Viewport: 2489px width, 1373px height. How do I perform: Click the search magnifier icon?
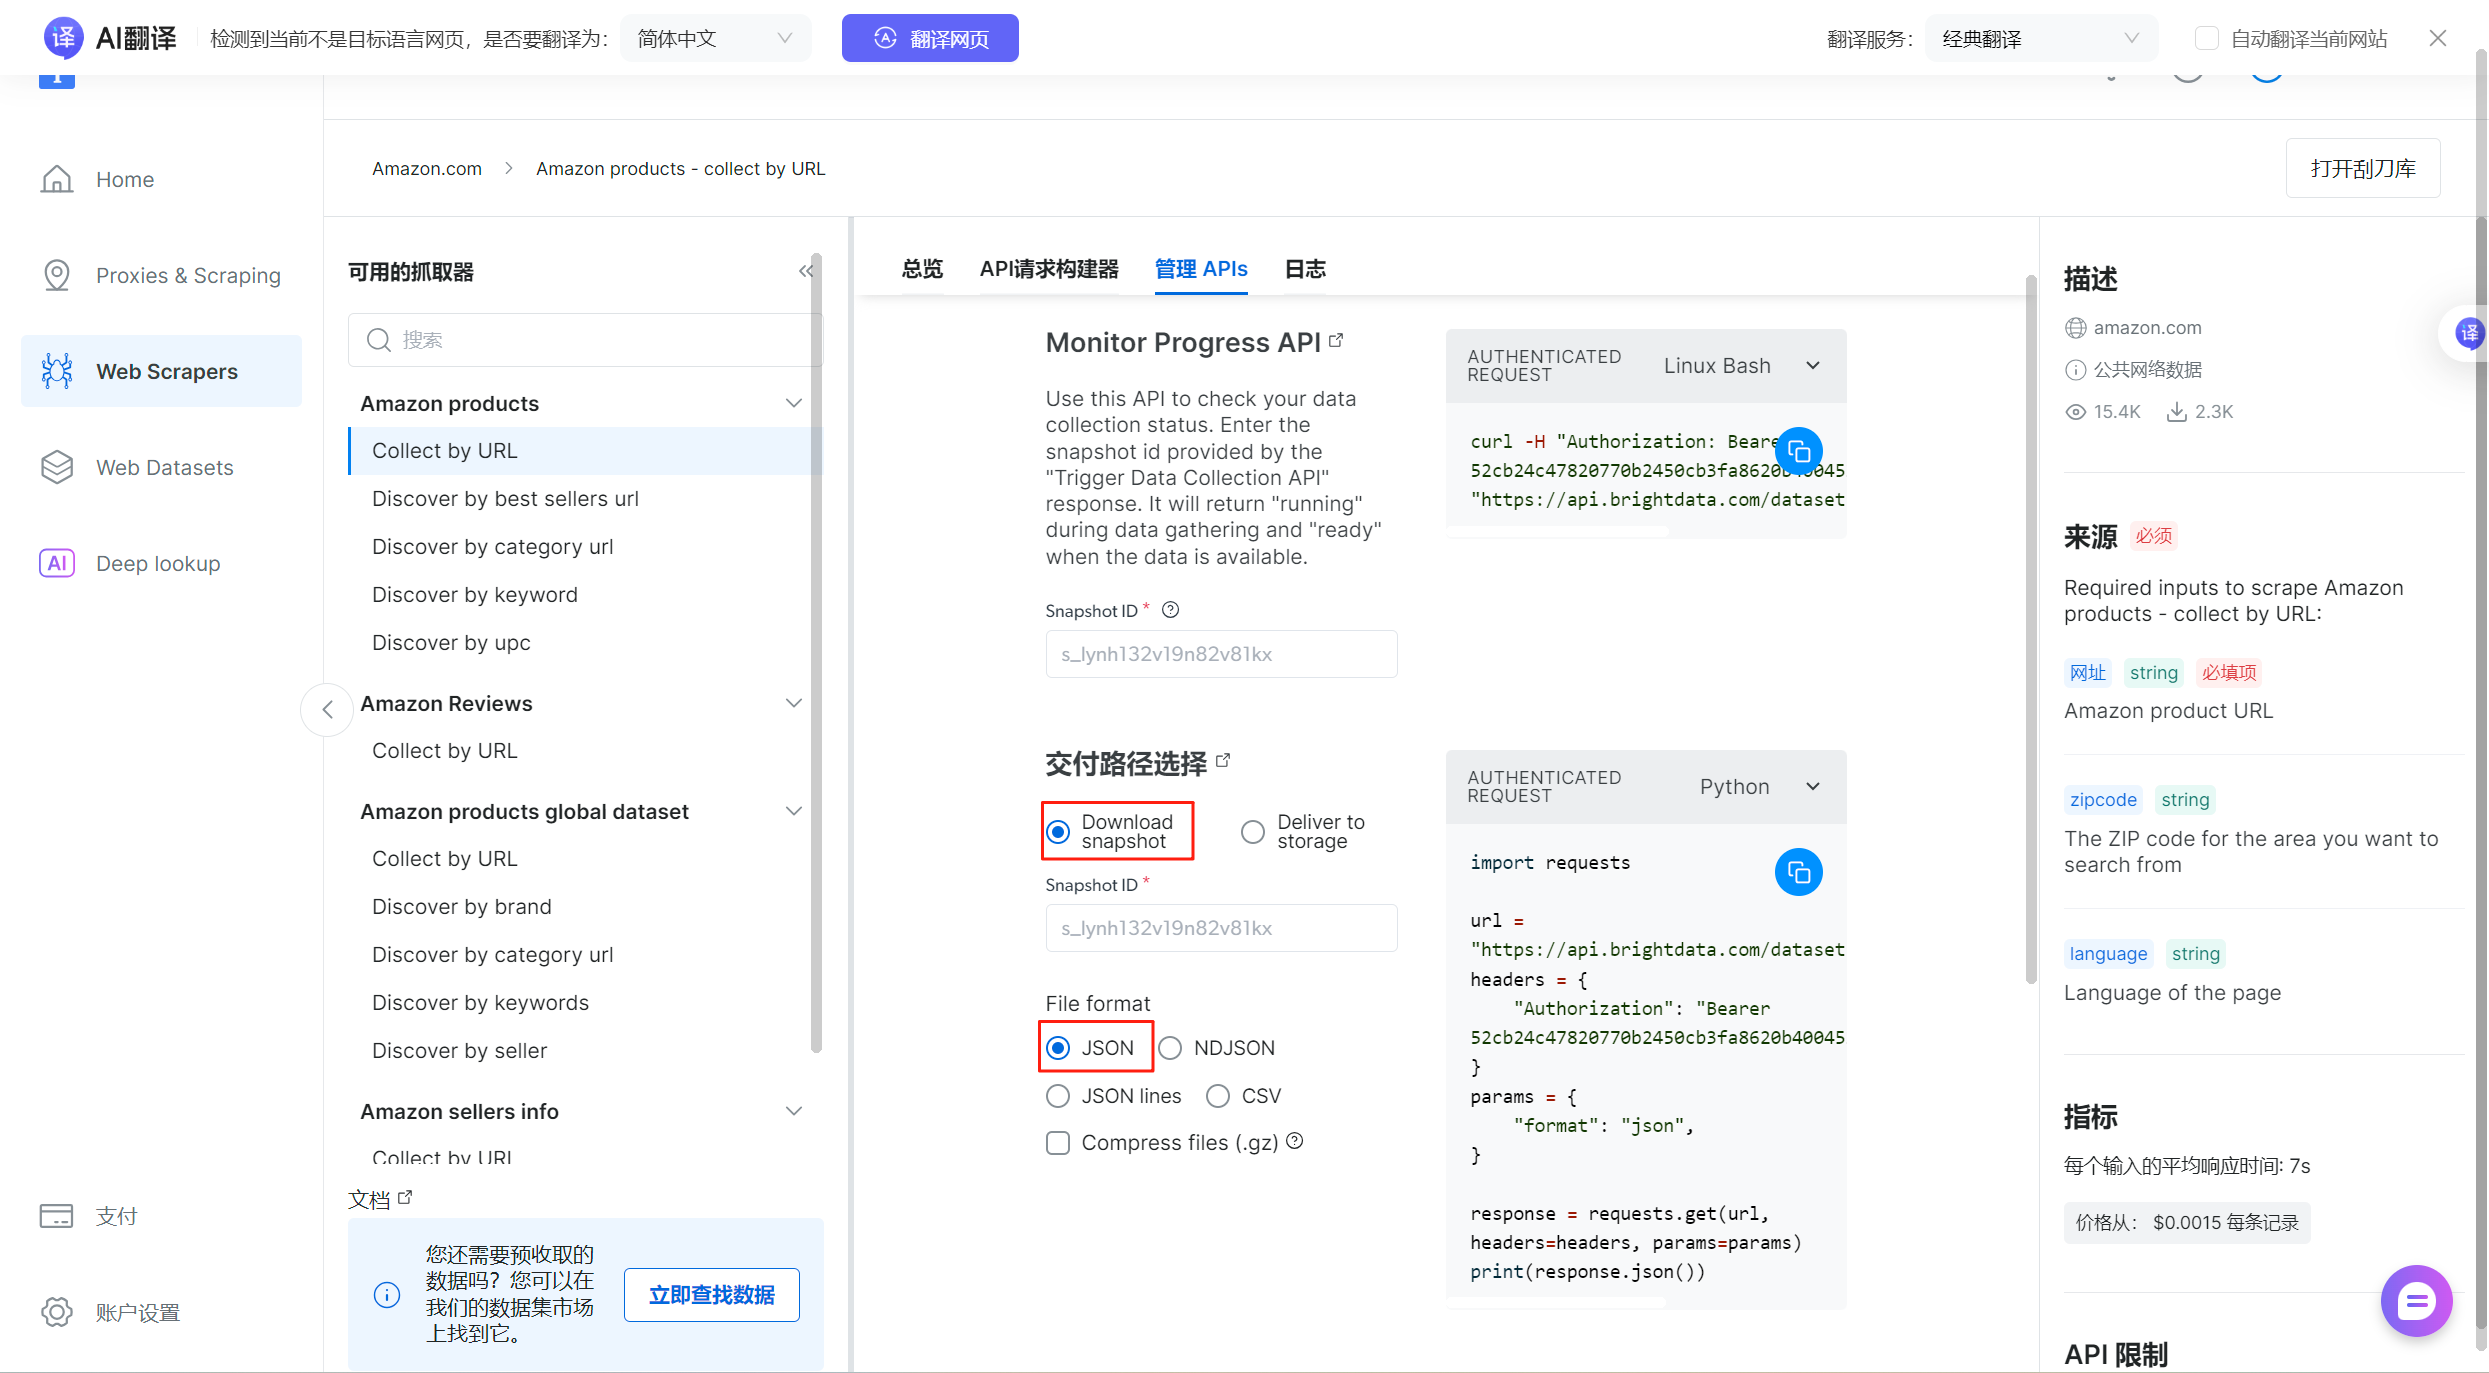tap(378, 340)
